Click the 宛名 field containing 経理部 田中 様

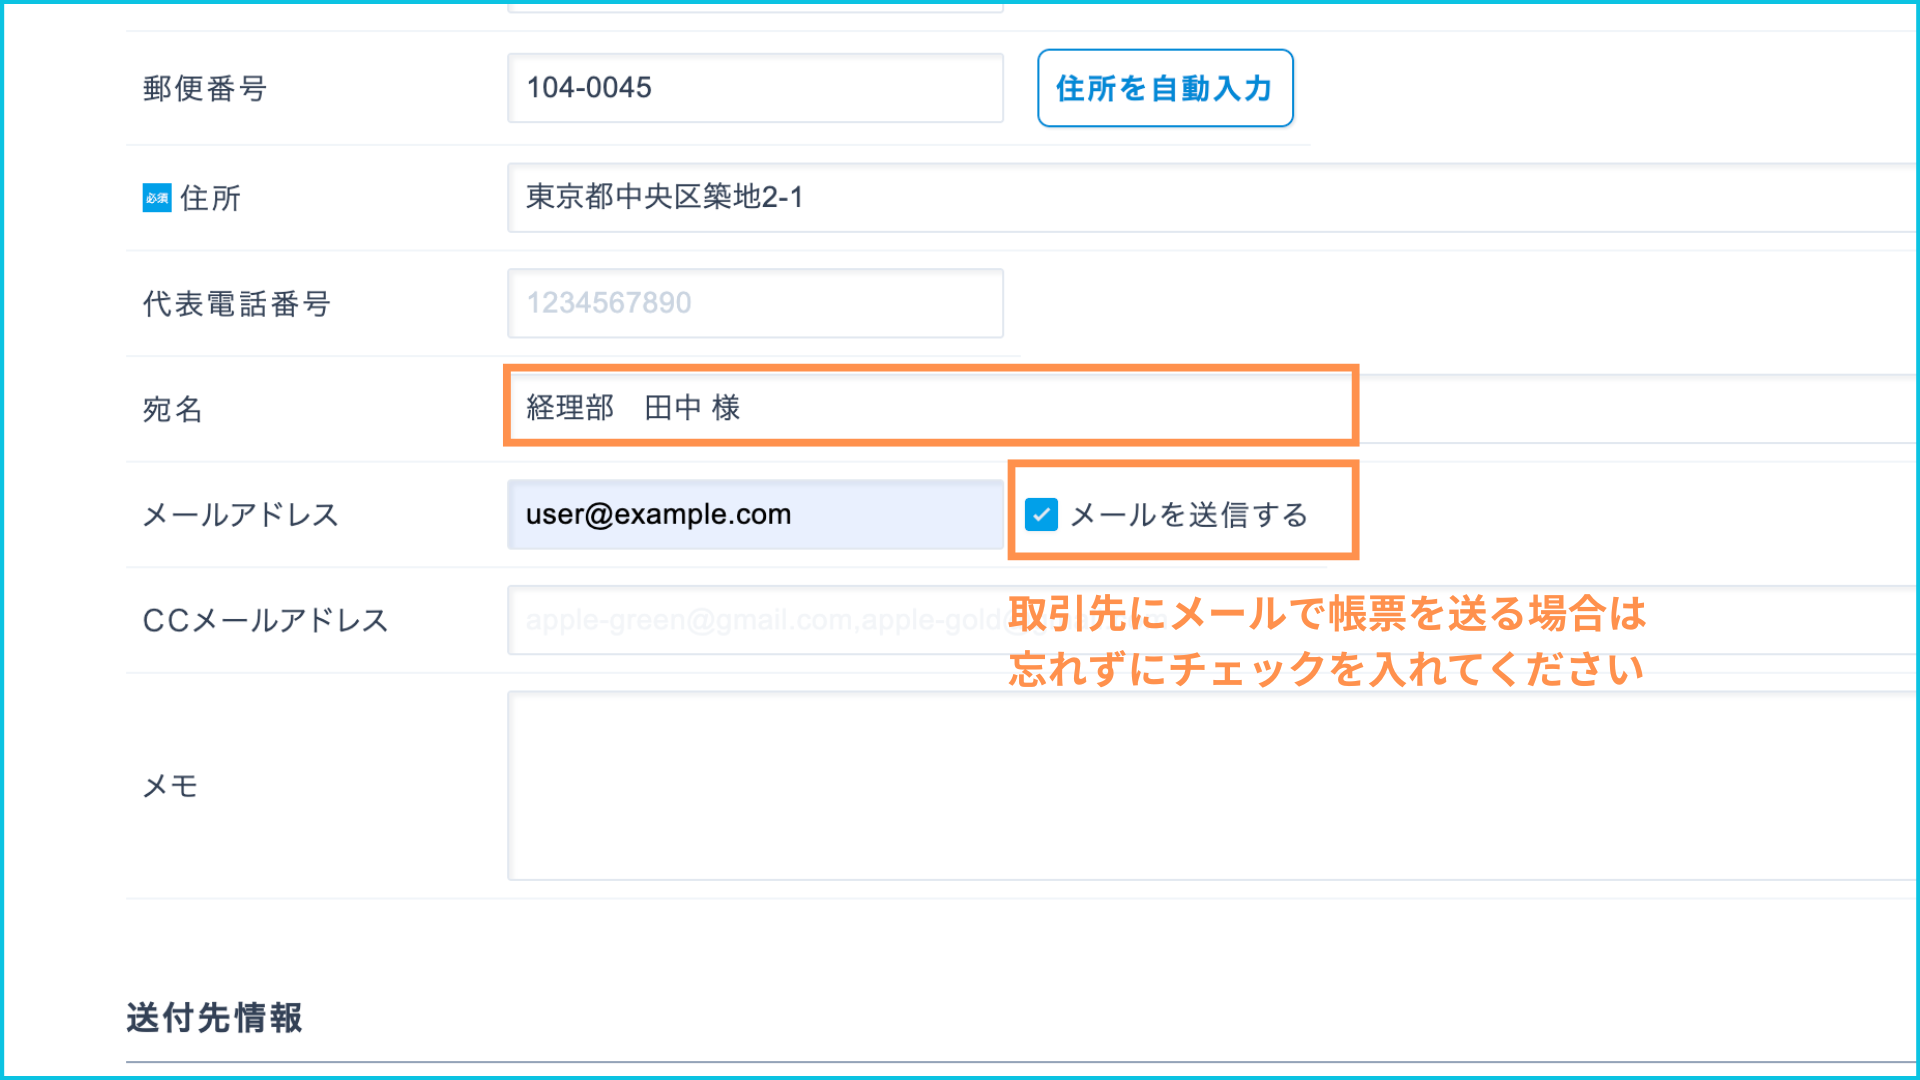(x=930, y=407)
